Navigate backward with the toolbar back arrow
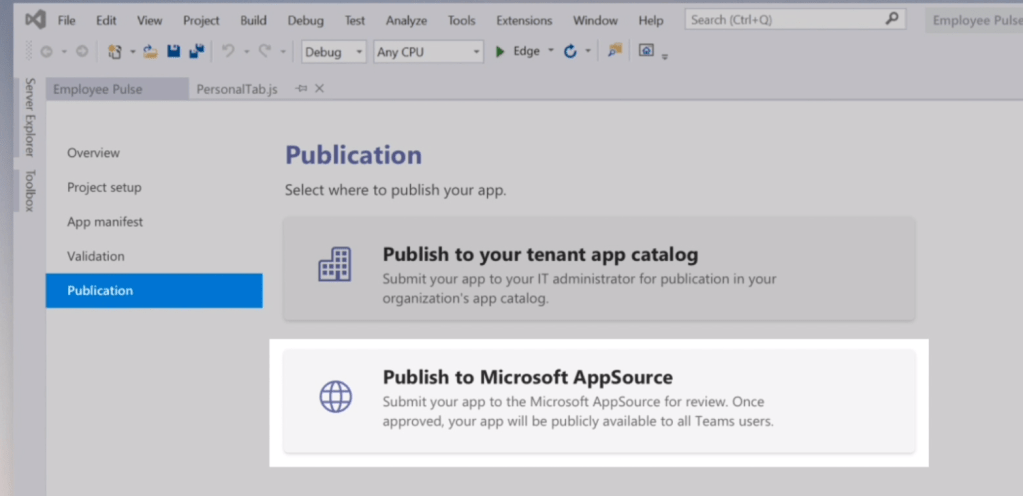 point(46,52)
